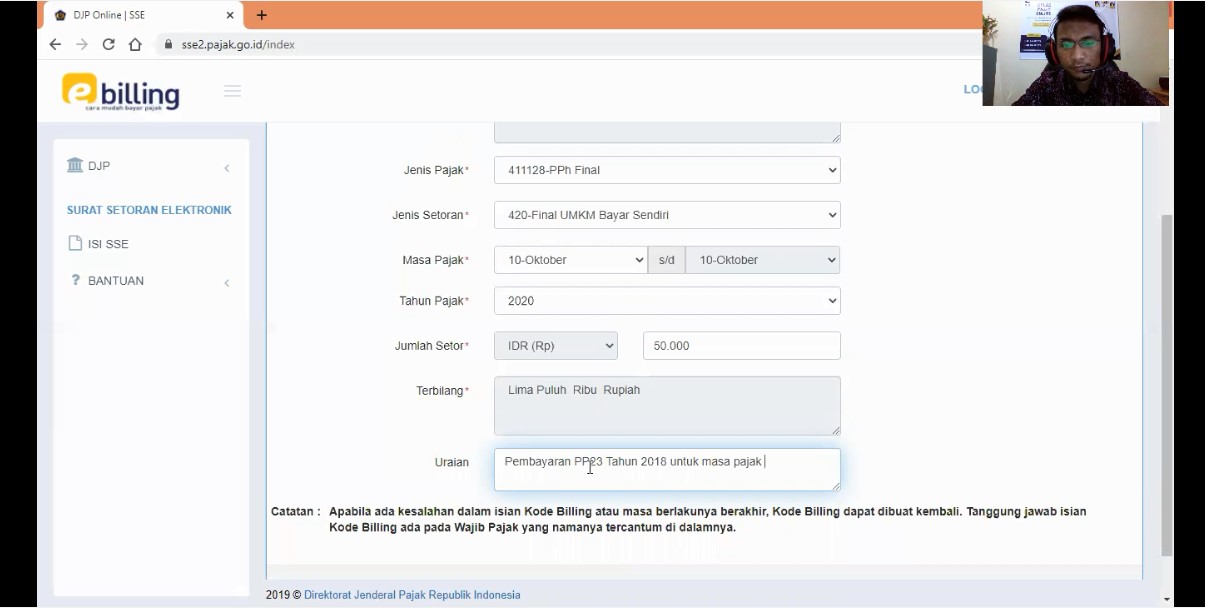1205x608 pixels.
Task: Click the Jumlah Setor amount field
Action: pos(741,346)
